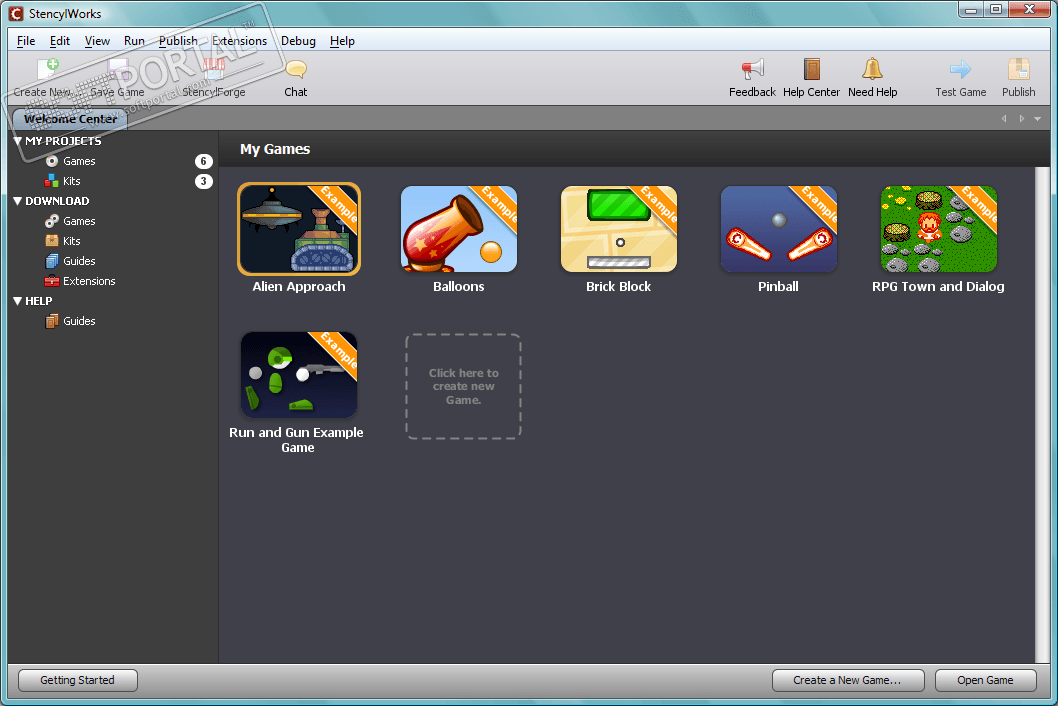The height and width of the screenshot is (706, 1058).
Task: Click the games panel vertical scrollbar
Action: [1042, 414]
